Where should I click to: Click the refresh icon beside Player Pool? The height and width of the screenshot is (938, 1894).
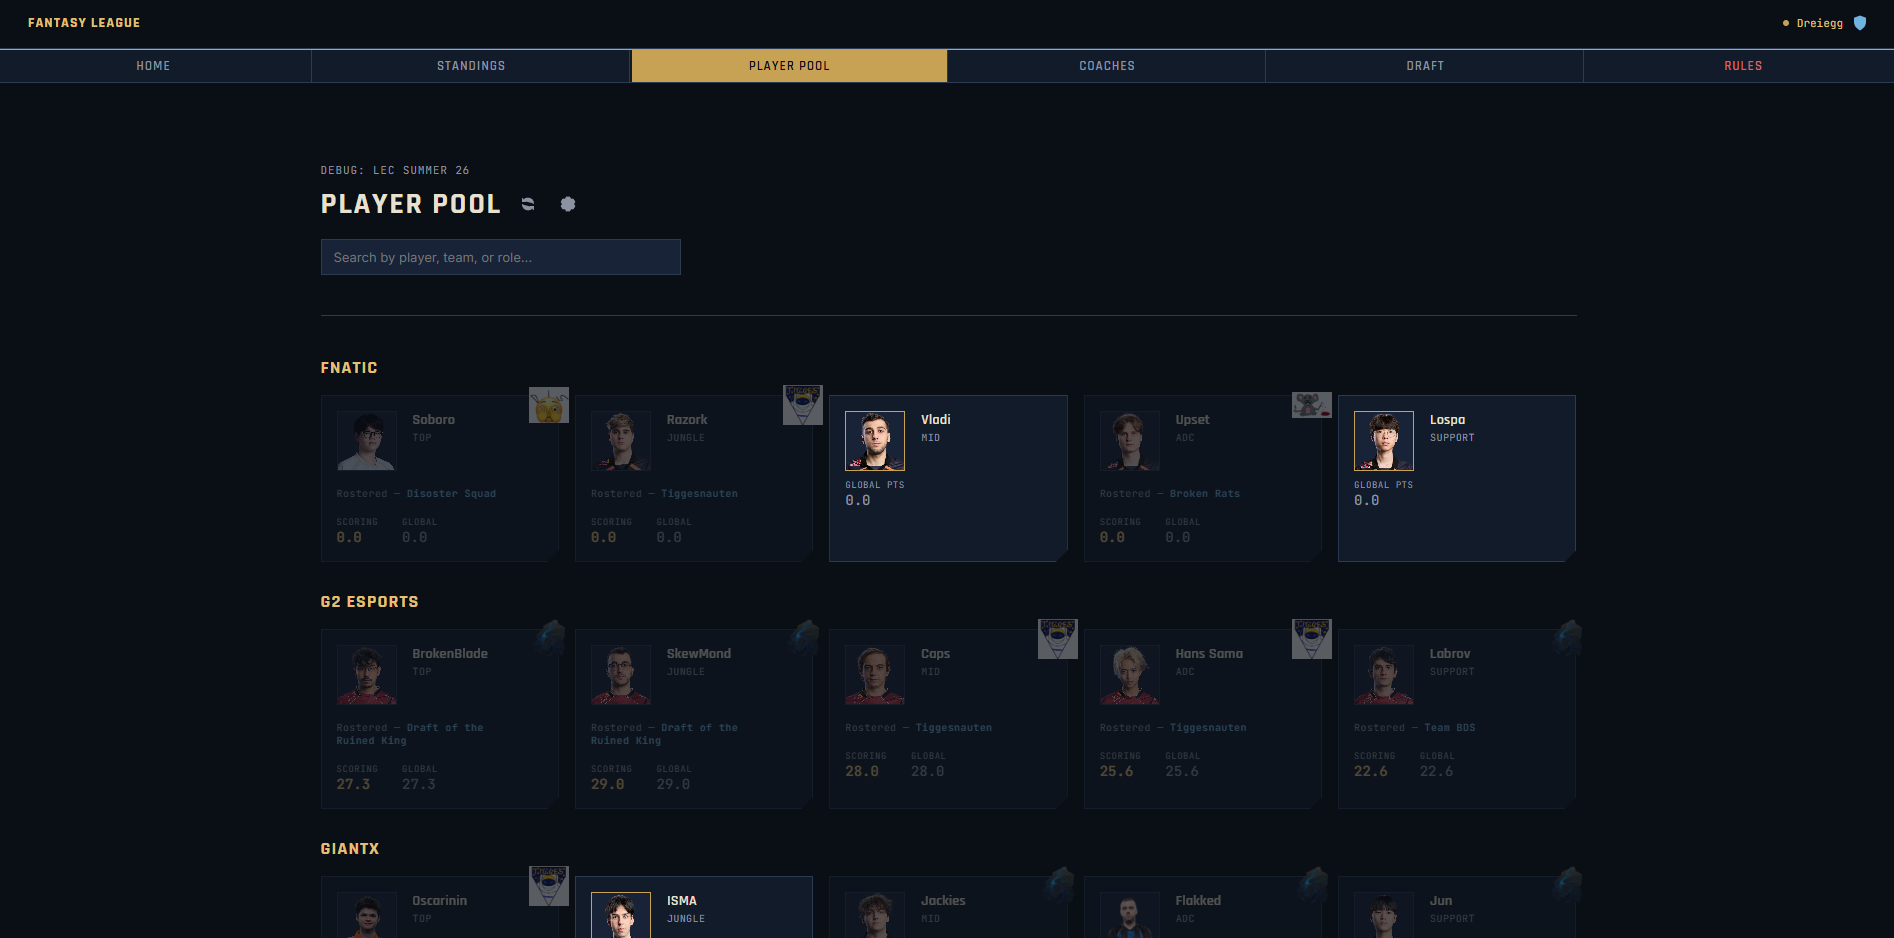click(x=528, y=204)
